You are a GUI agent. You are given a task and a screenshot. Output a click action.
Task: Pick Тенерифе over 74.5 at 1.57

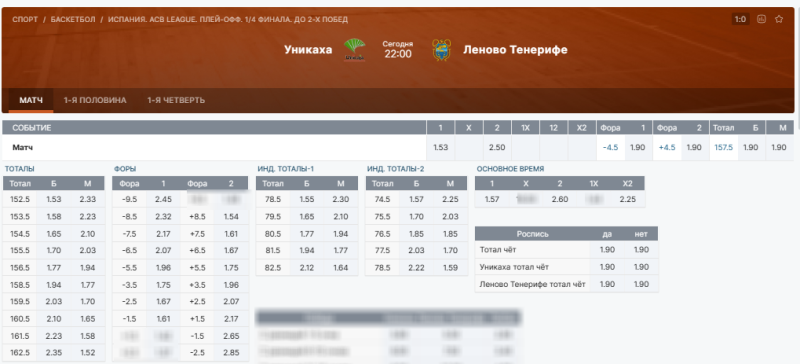point(416,199)
